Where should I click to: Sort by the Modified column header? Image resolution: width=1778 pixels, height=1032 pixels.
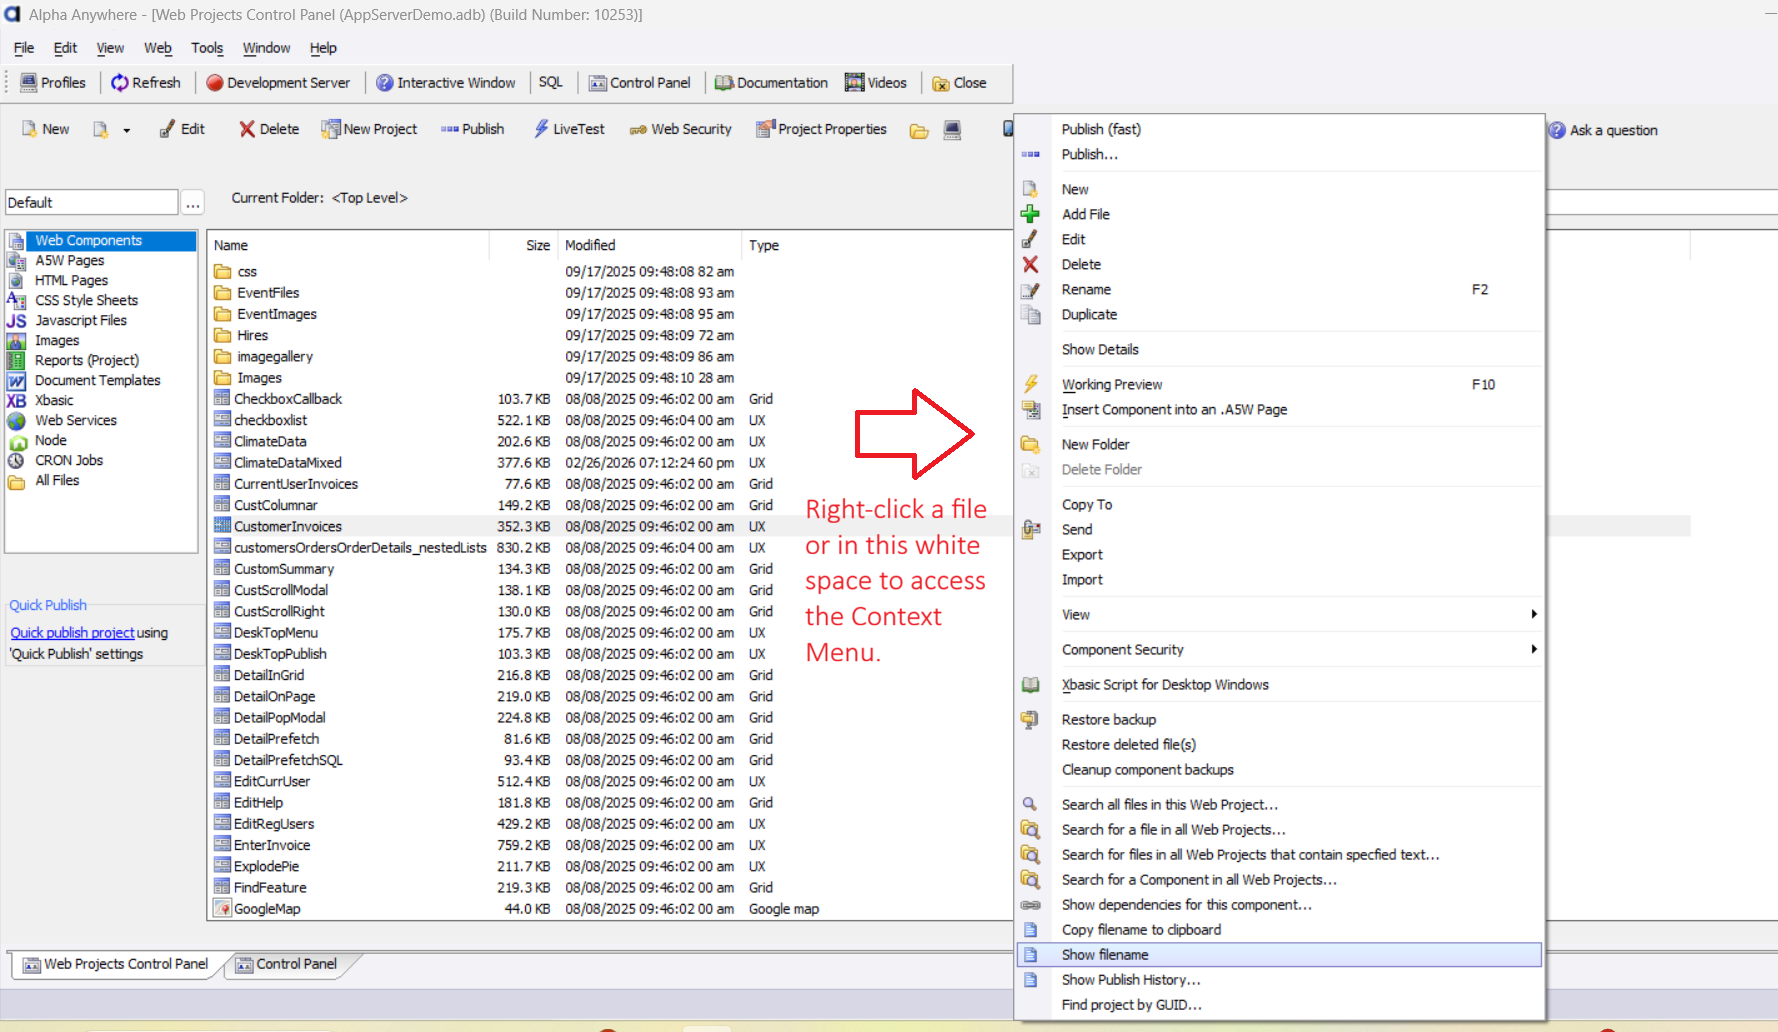click(650, 246)
